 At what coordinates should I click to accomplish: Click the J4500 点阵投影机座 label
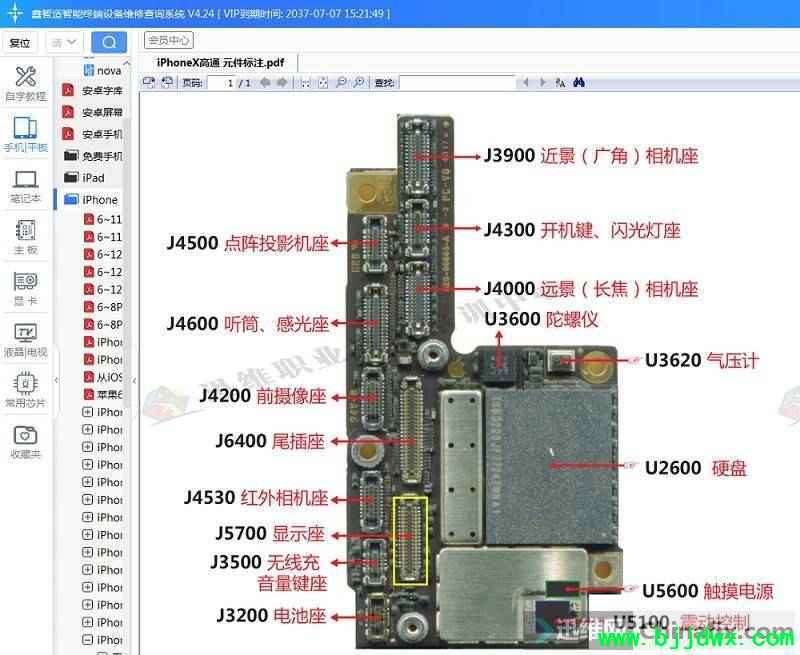[x=247, y=243]
